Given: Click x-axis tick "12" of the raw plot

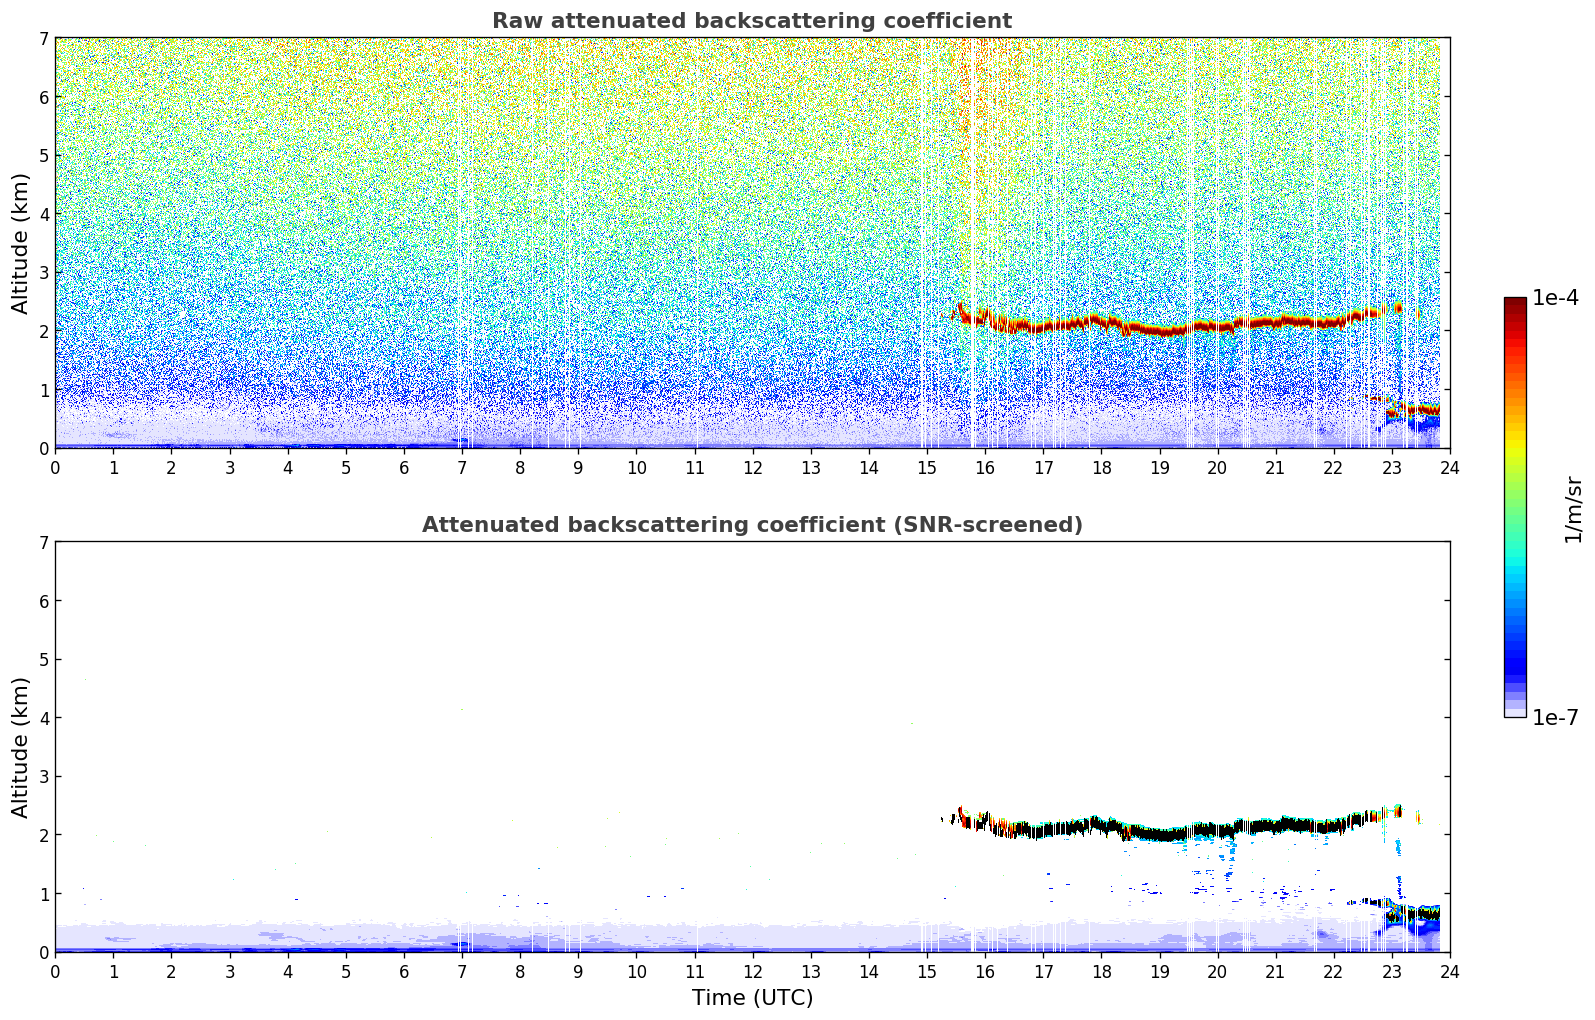Looking at the screenshot, I should point(752,466).
